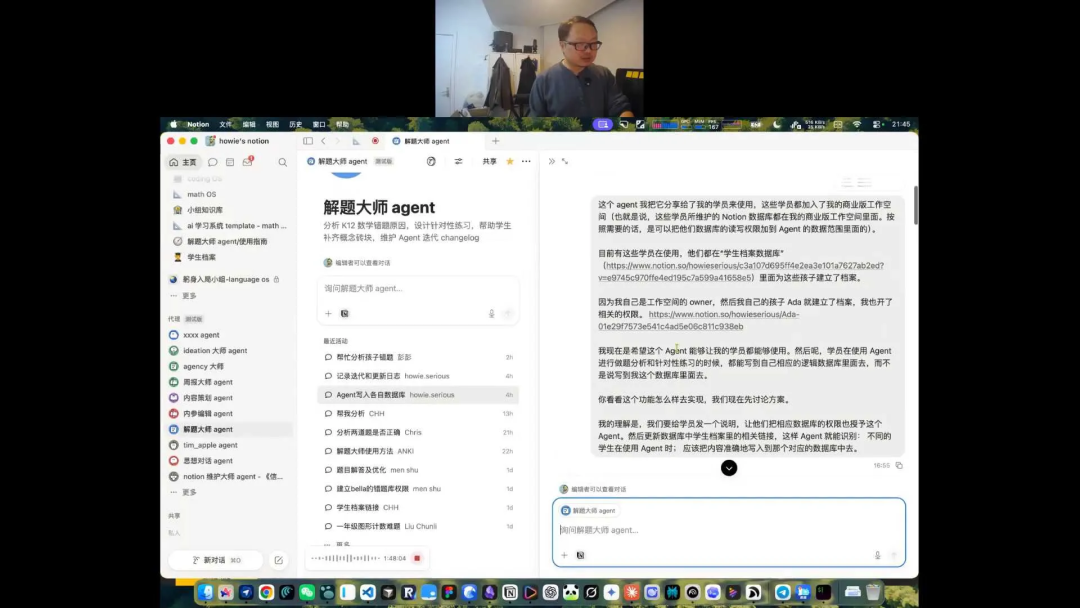
Task: Click the microphone icon in the right chat input
Action: (878, 555)
